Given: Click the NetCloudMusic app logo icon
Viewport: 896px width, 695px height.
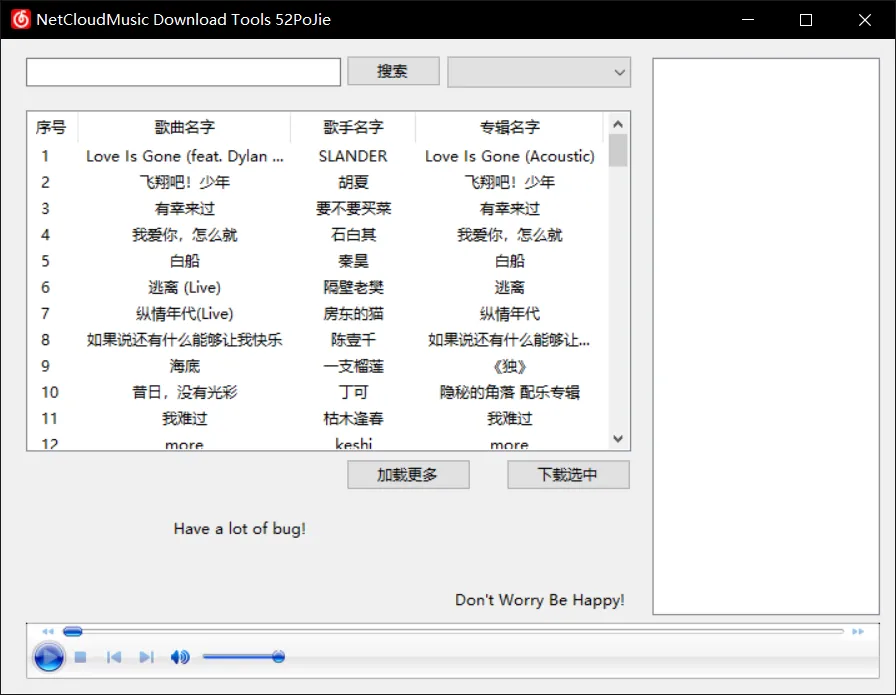Looking at the screenshot, I should 21,19.
